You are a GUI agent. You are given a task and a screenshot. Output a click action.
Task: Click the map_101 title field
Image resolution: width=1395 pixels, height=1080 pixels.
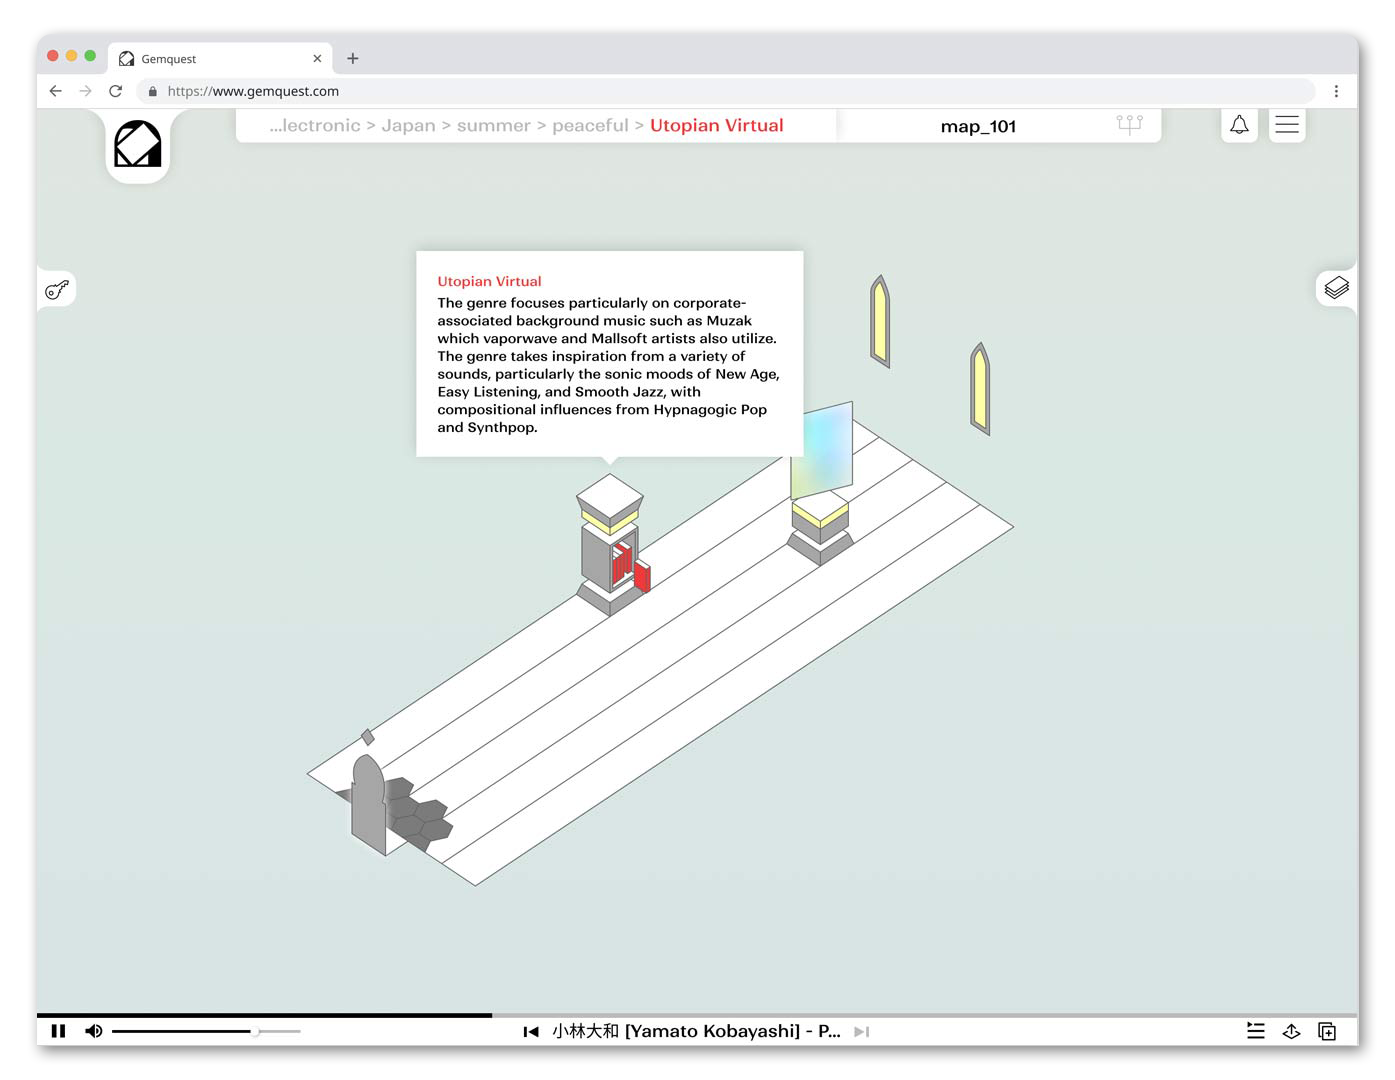click(x=977, y=127)
